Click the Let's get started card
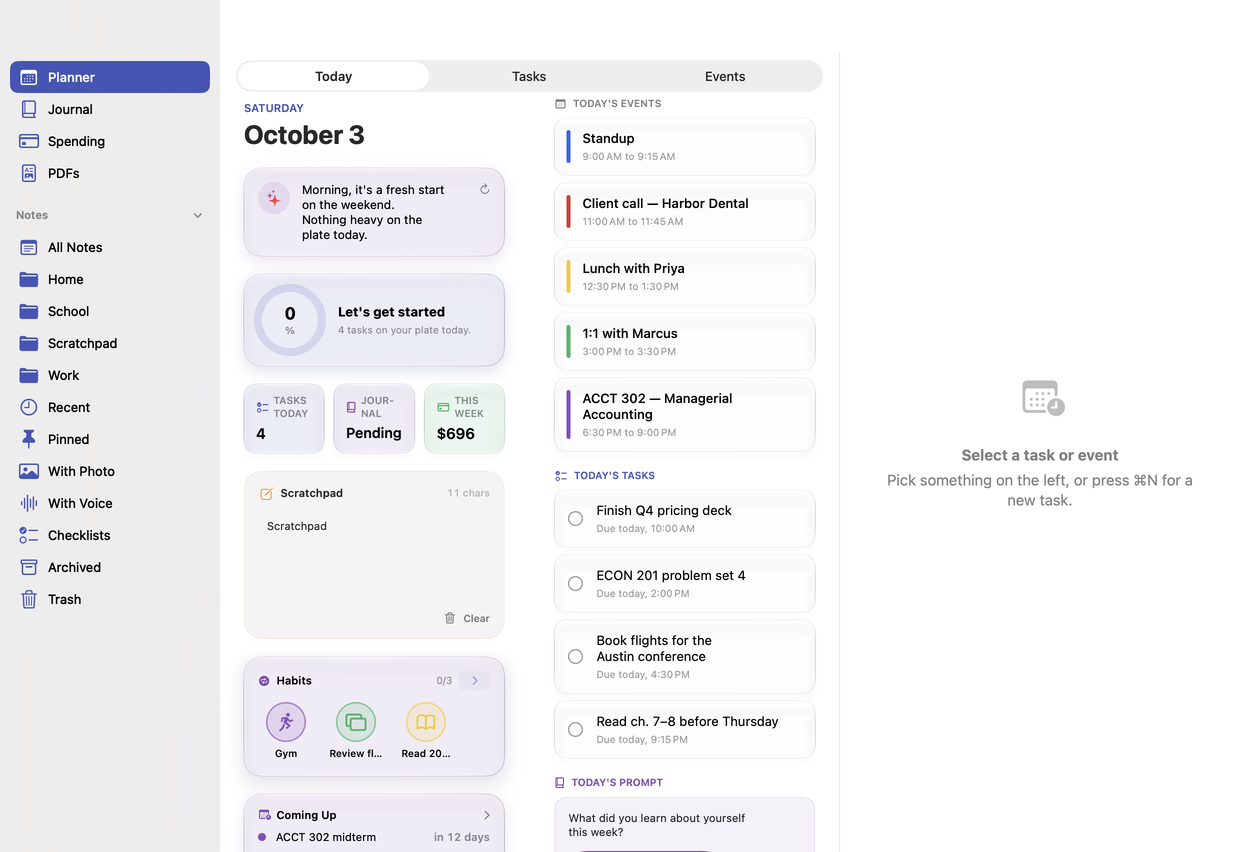The width and height of the screenshot is (1240, 852). (374, 320)
